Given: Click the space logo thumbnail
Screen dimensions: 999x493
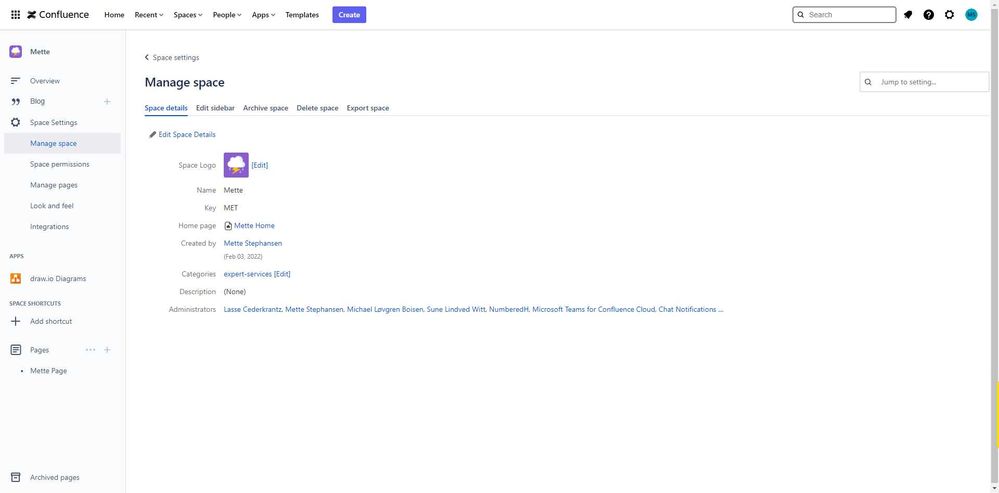Looking at the screenshot, I should pos(236,165).
